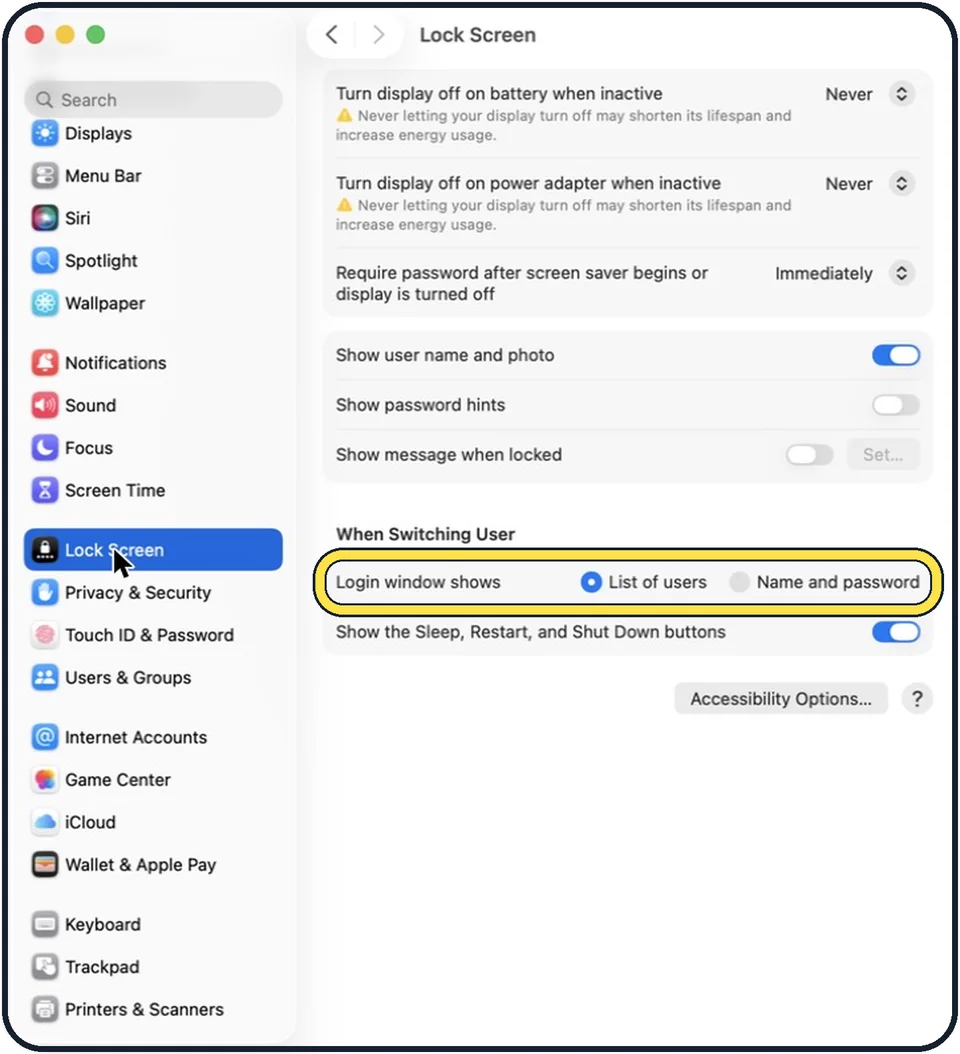
Task: Click the Touch ID fingerprint icon
Action: click(x=45, y=635)
